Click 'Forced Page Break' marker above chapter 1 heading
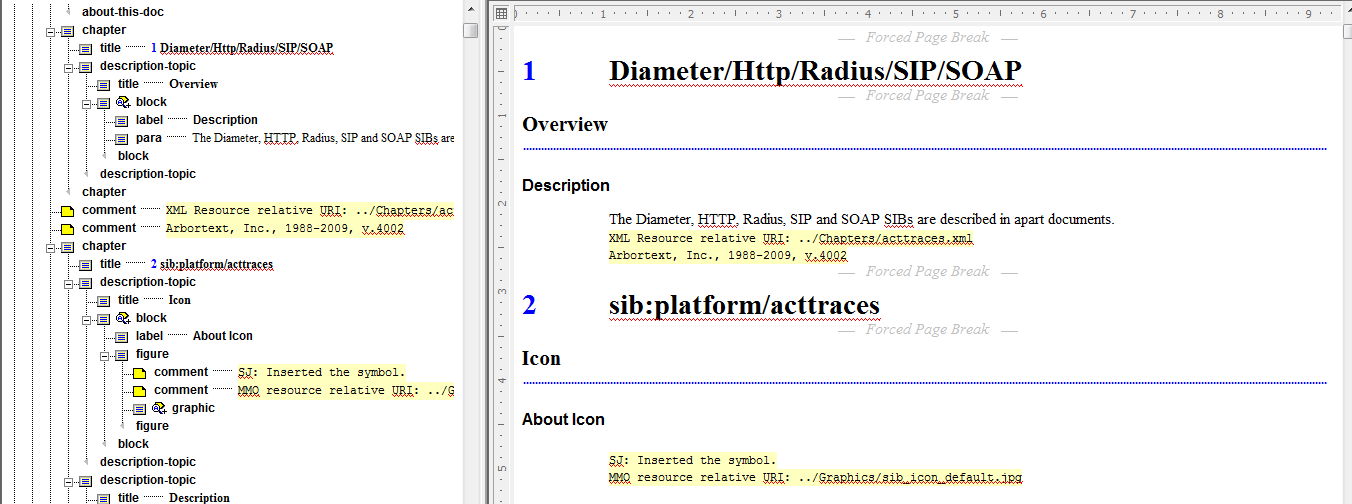Viewport: 1352px width, 504px height. 927,37
